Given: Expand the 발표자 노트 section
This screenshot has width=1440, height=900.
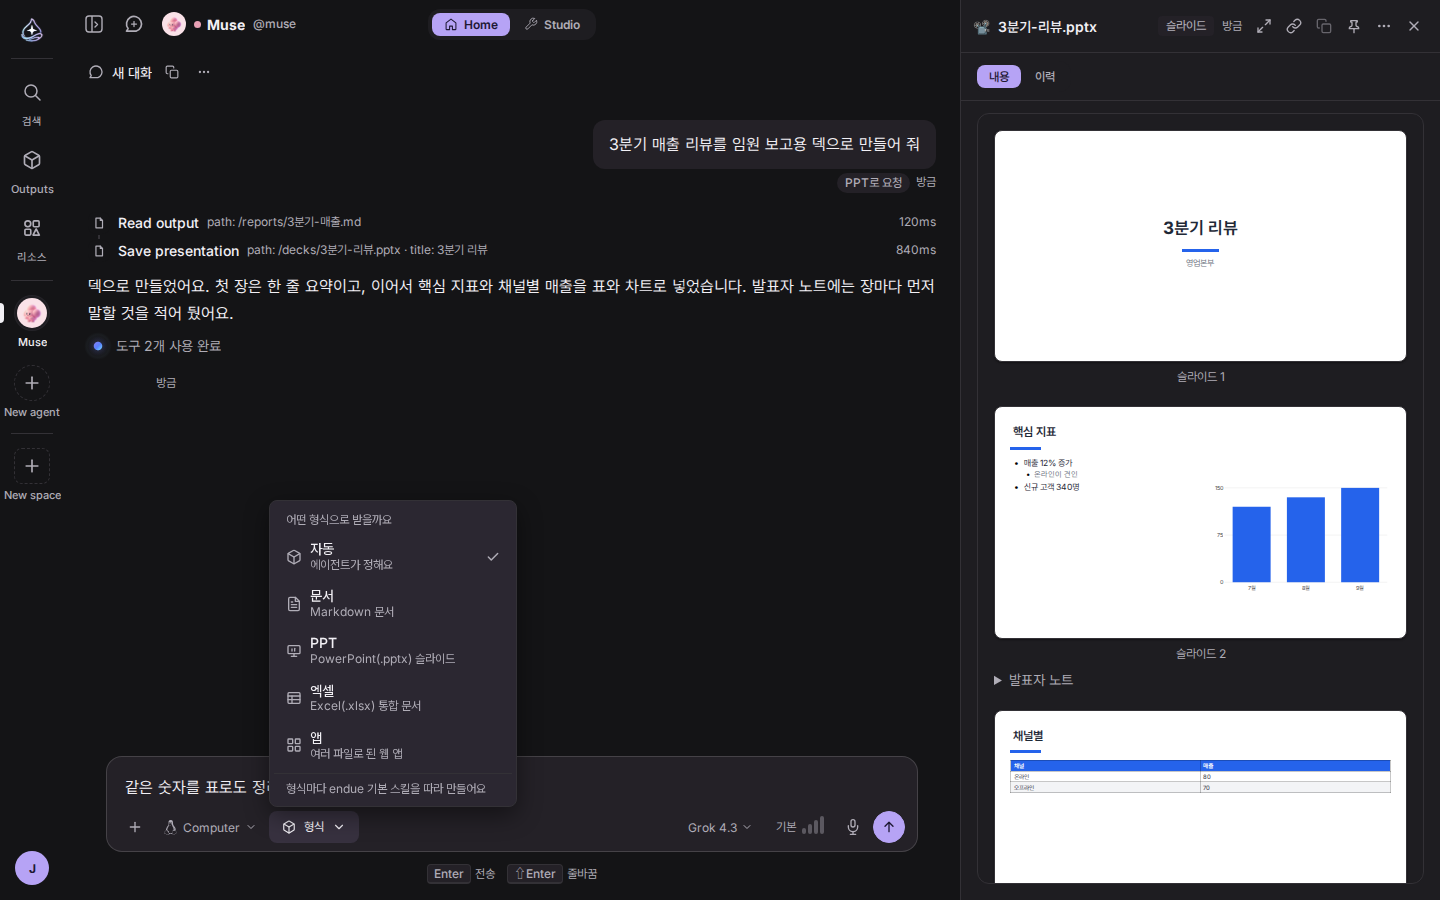Looking at the screenshot, I should (1033, 680).
